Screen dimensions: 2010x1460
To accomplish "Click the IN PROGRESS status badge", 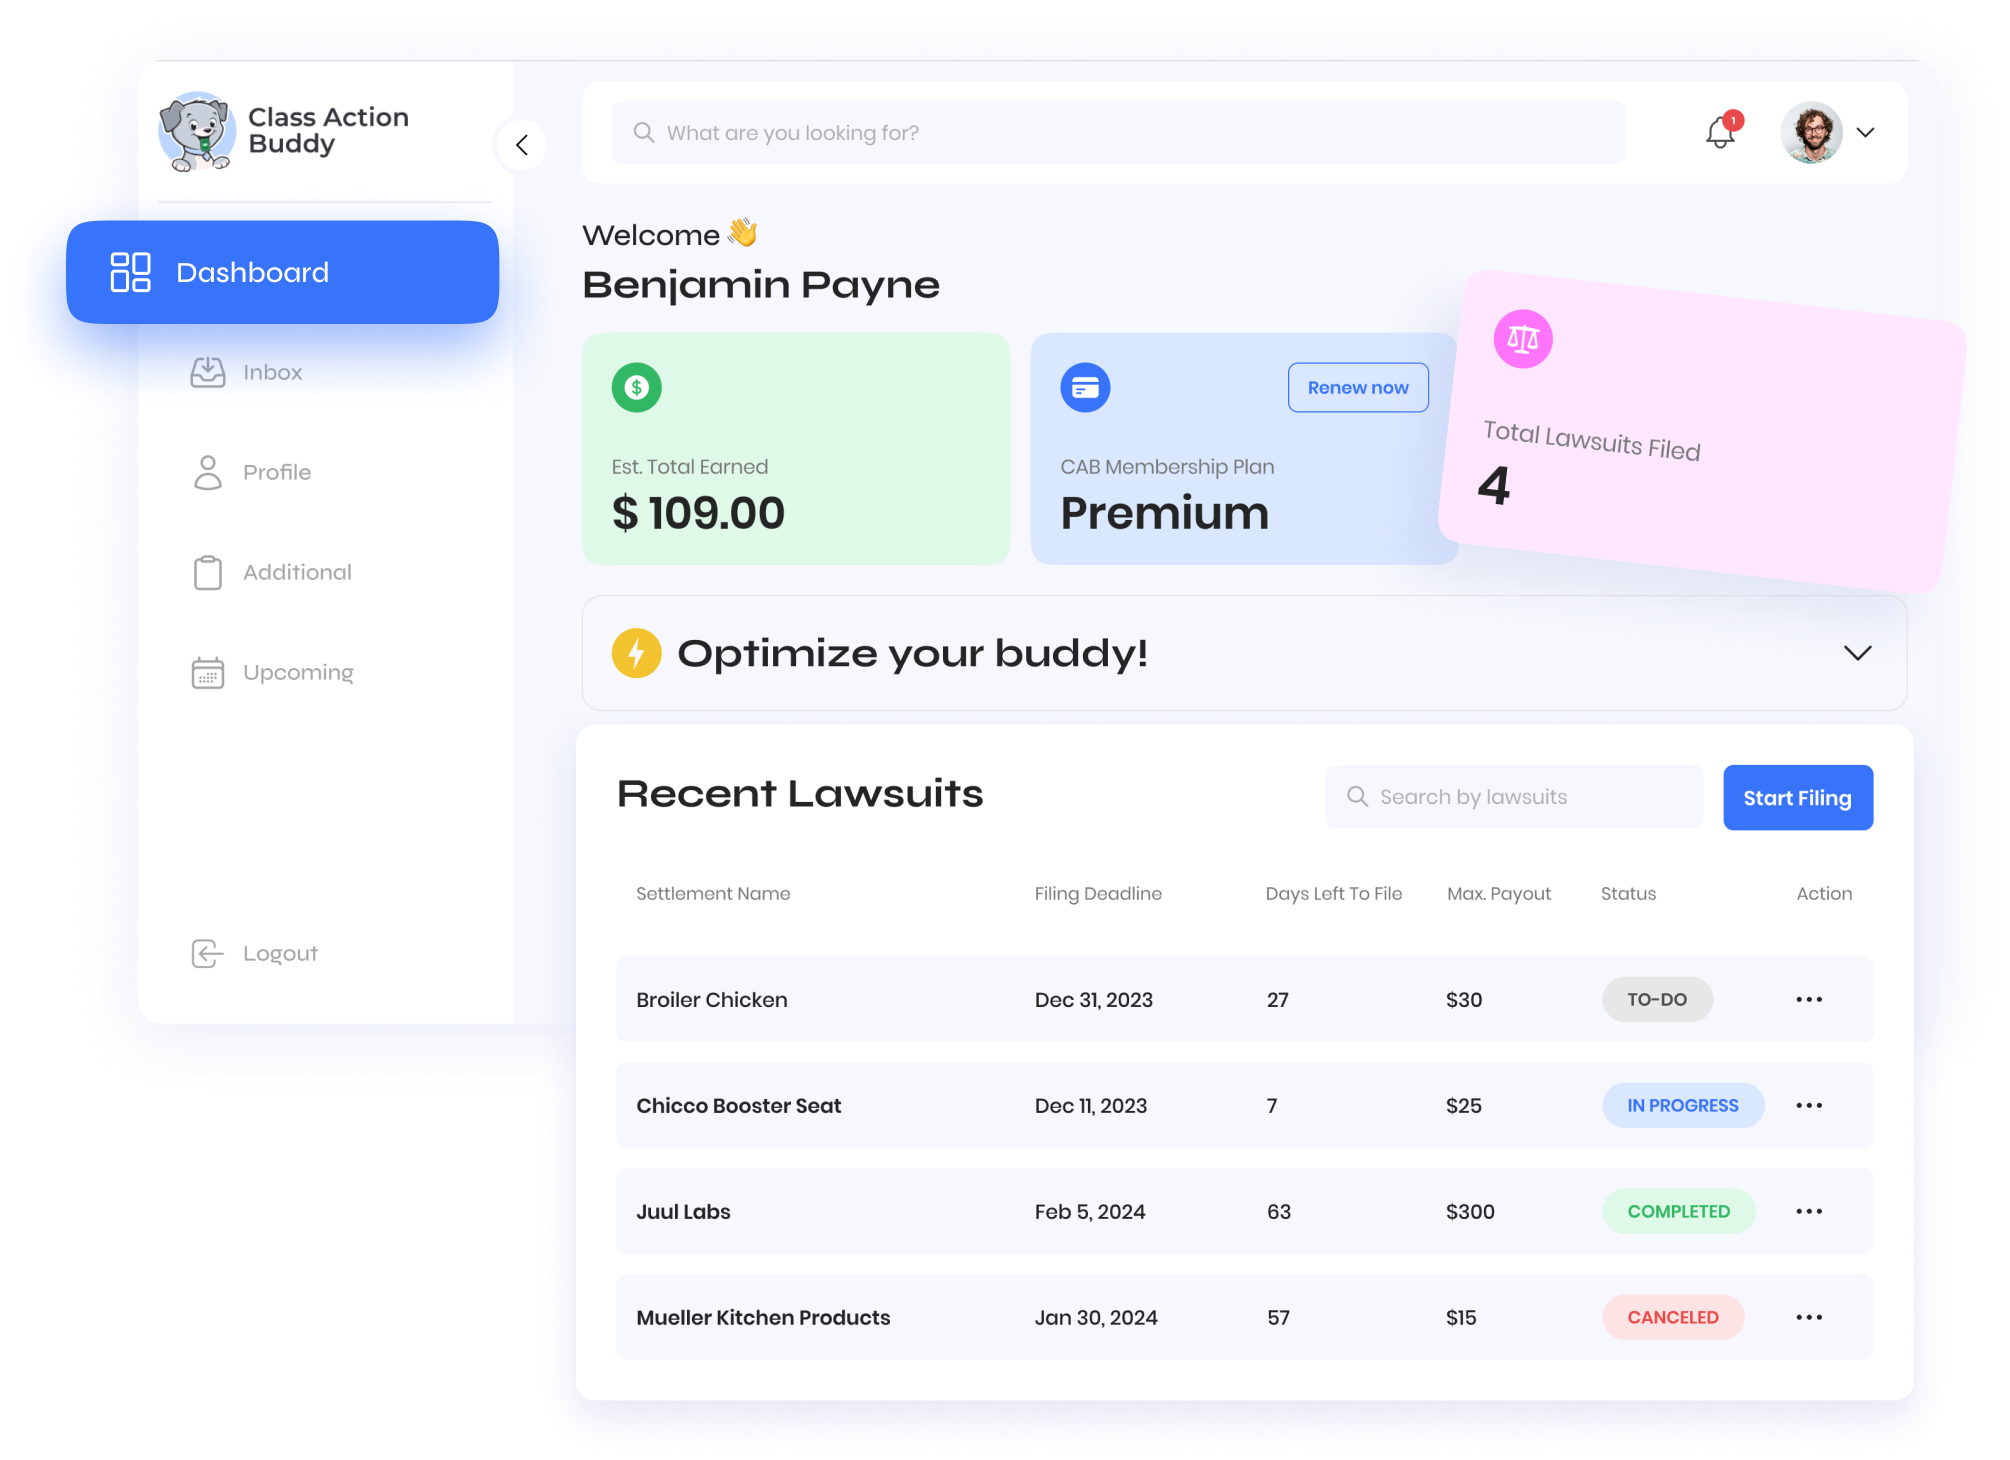I will point(1682,1105).
